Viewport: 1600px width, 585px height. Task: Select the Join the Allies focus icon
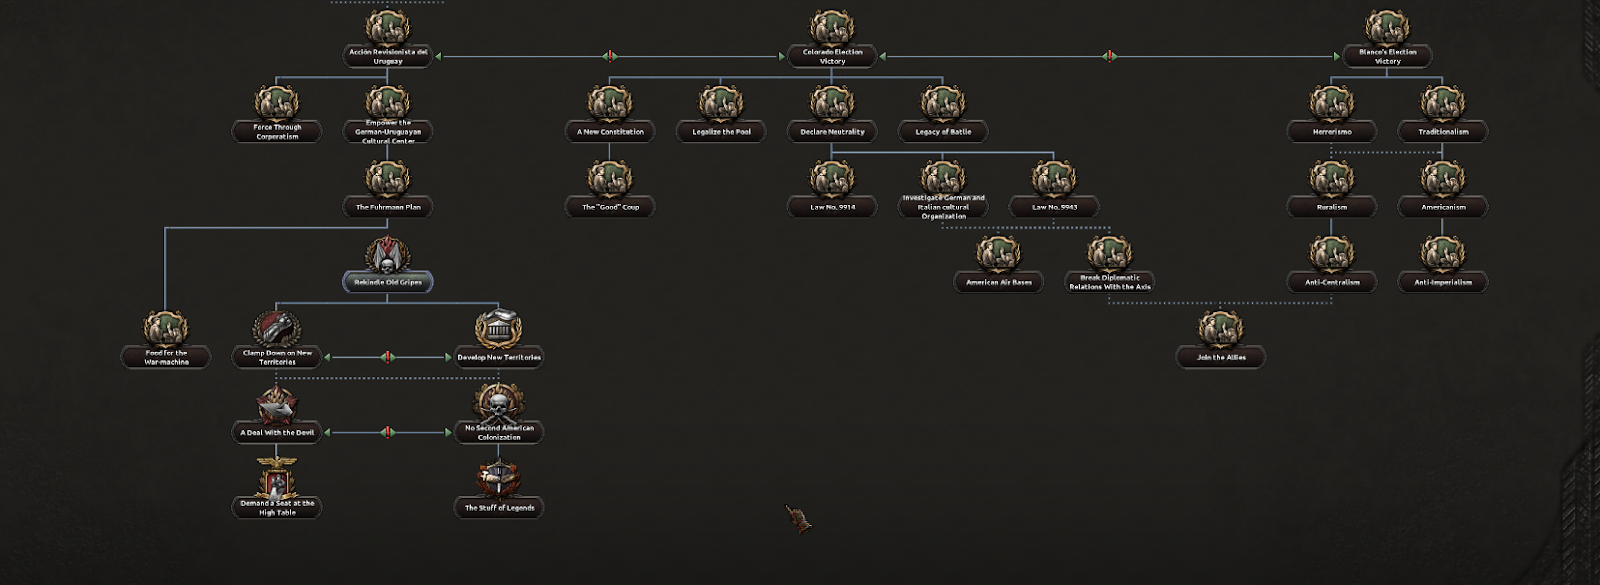[x=1221, y=330]
